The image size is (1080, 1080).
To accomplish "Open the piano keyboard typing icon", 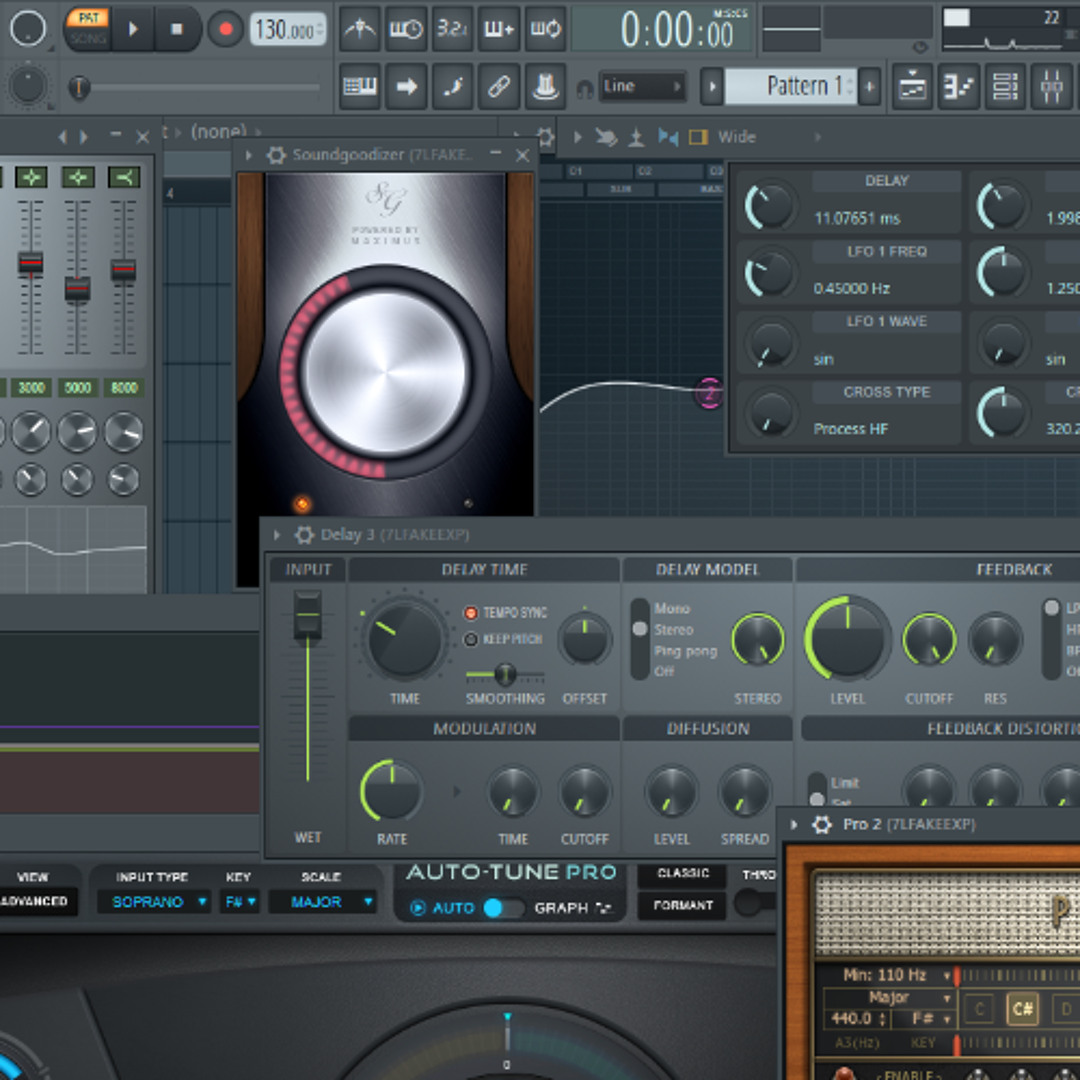I will click(360, 86).
